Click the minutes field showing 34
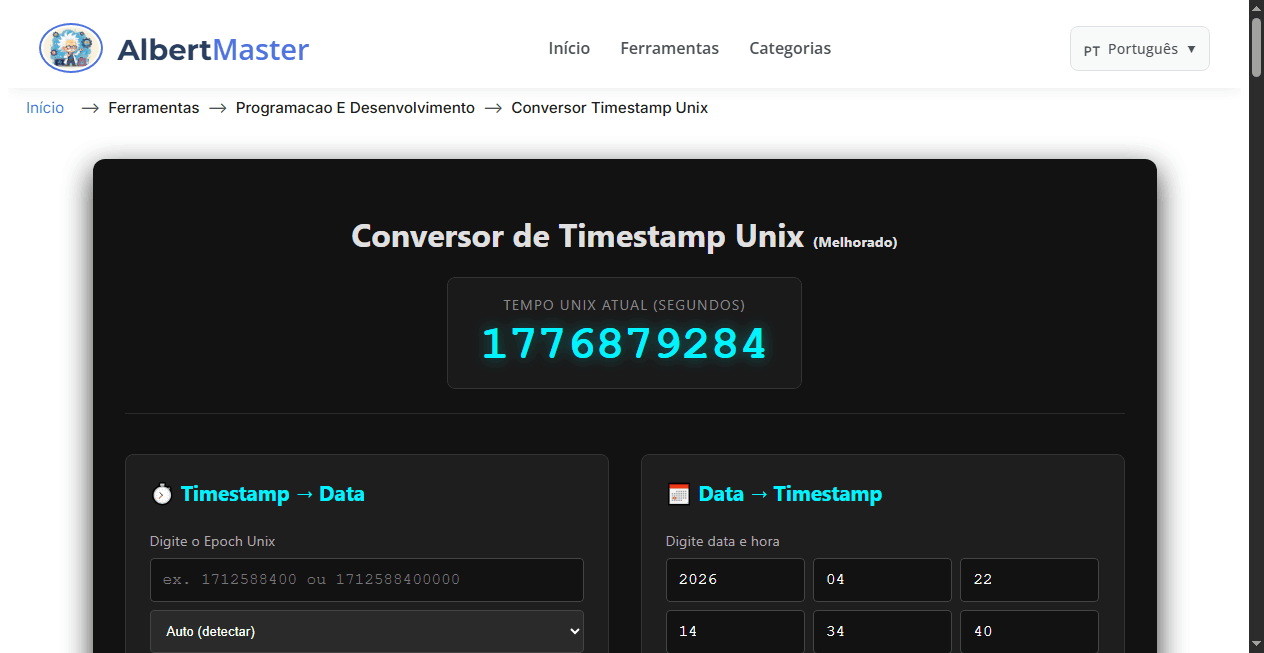This screenshot has width=1264, height=653. pyautogui.click(x=882, y=631)
